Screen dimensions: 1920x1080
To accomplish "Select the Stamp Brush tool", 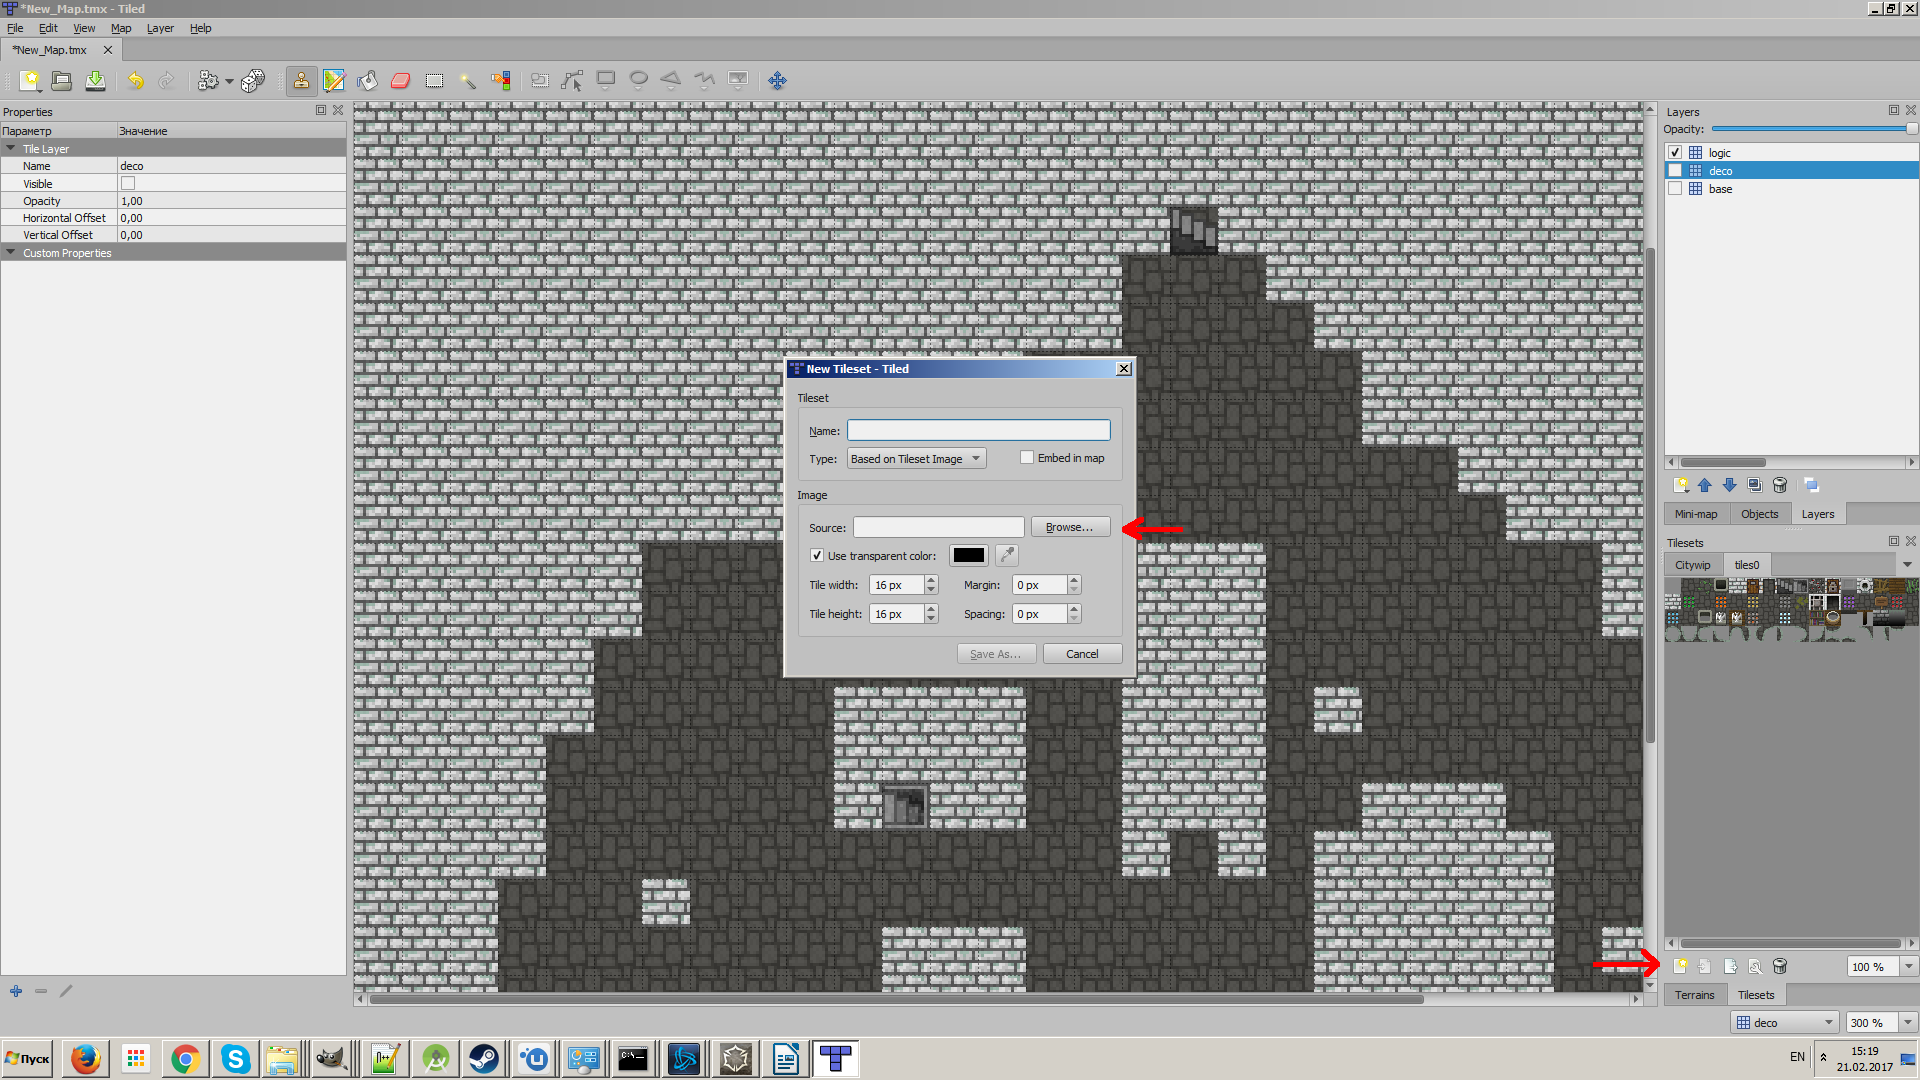I will click(301, 81).
